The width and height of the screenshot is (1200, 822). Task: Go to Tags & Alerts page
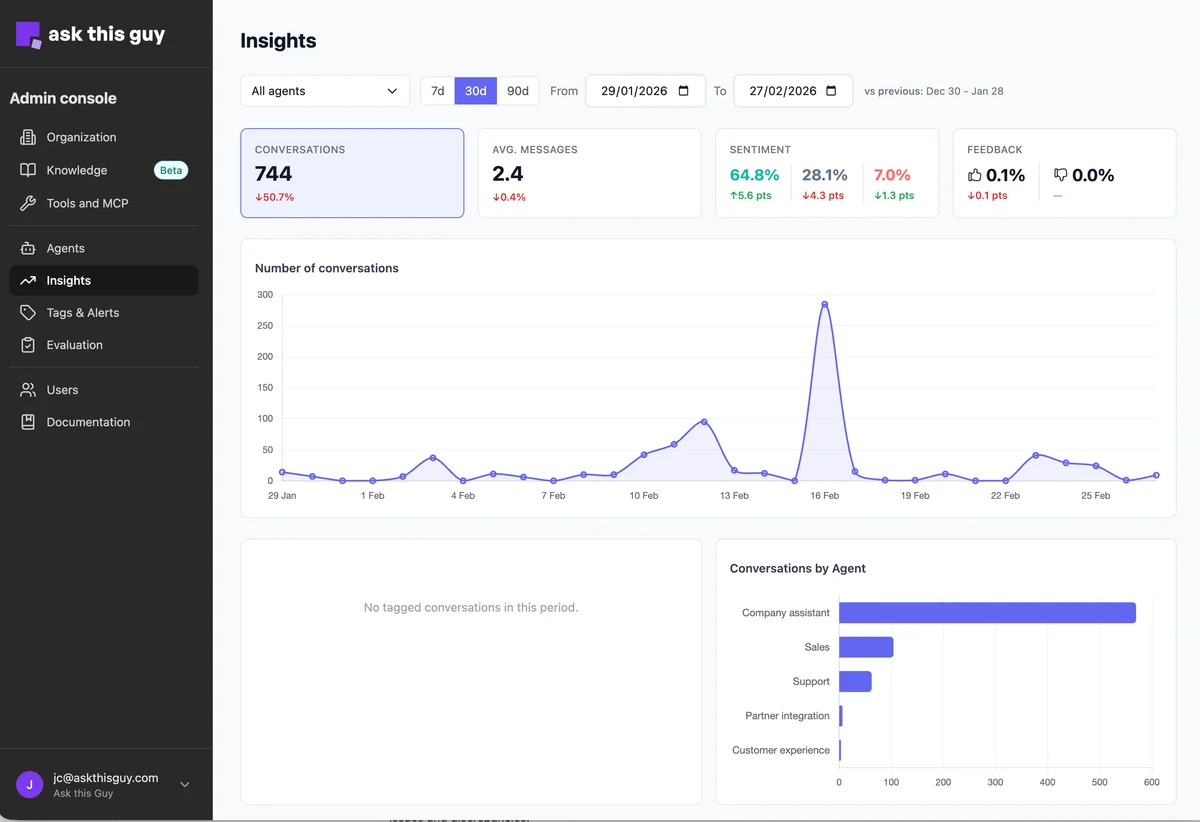[x=104, y=313]
